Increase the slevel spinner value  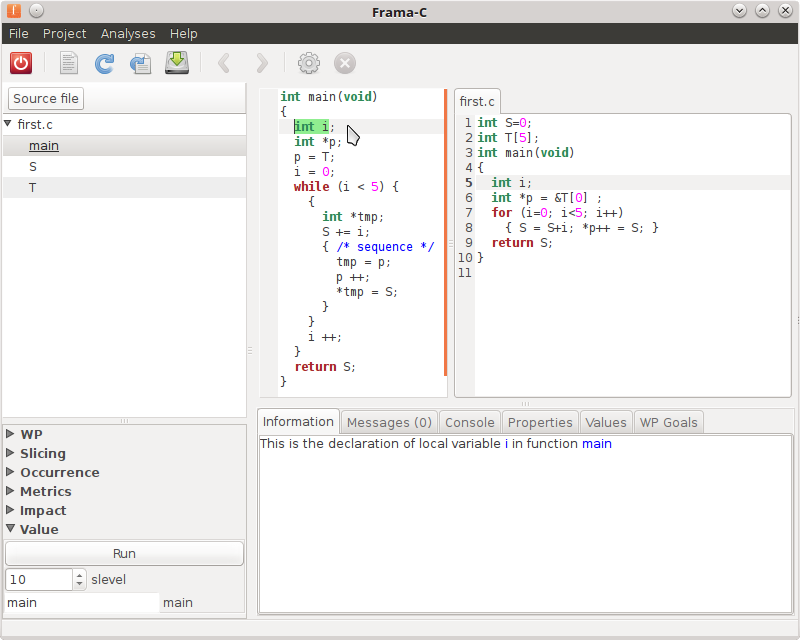click(x=80, y=575)
